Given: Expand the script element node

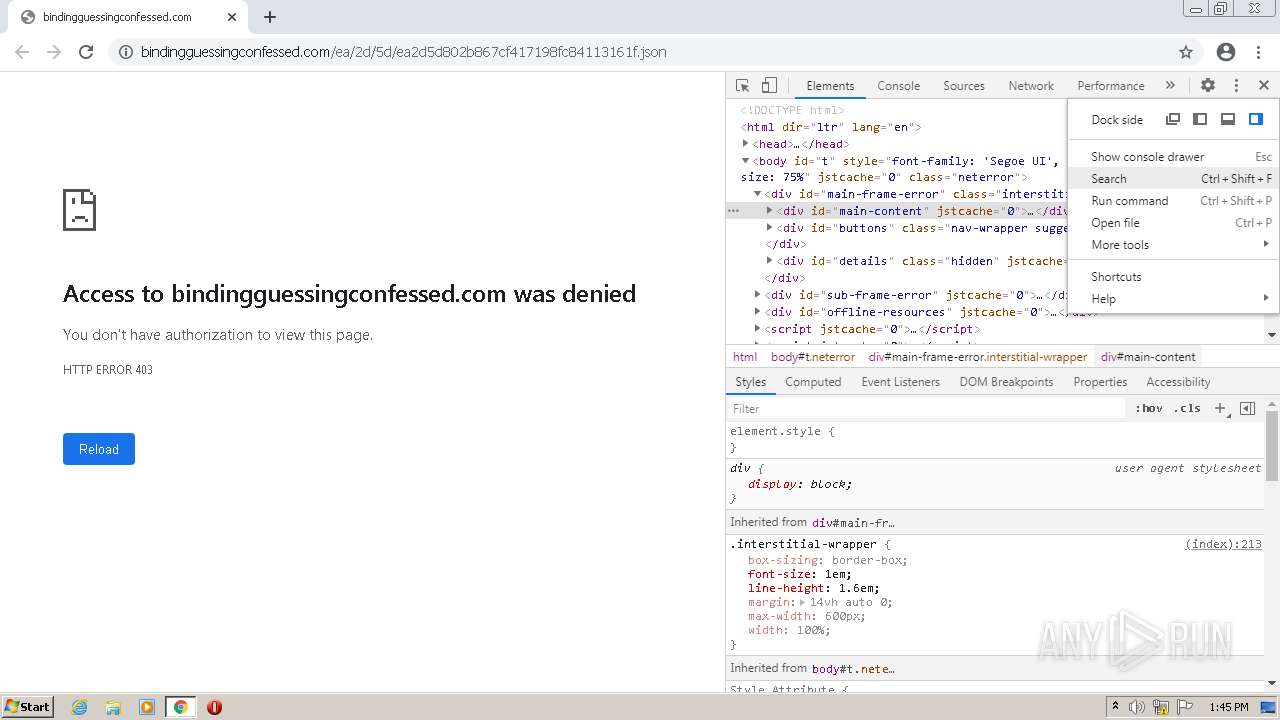Looking at the screenshot, I should click(758, 329).
